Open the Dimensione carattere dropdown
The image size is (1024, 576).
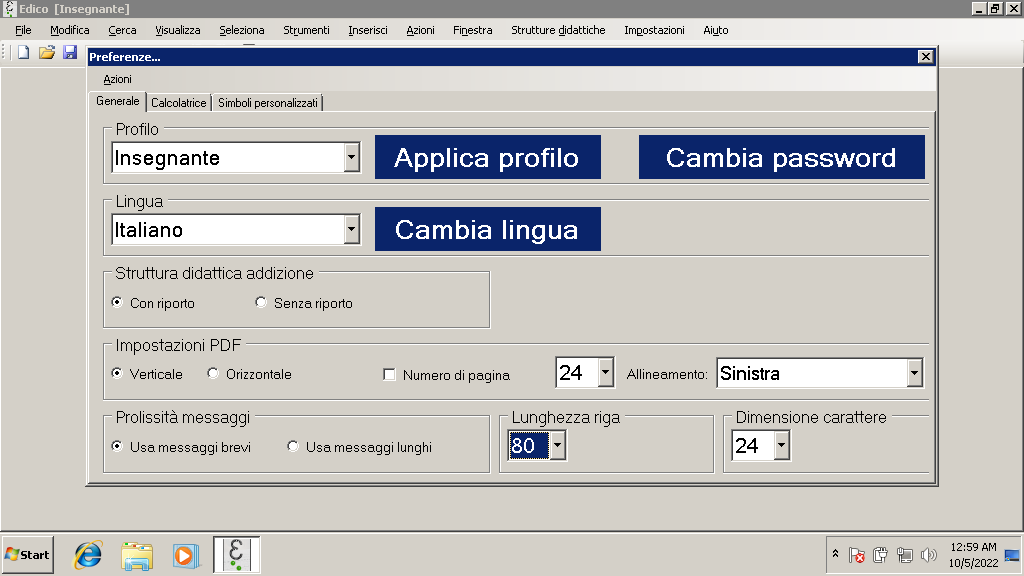[x=782, y=445]
